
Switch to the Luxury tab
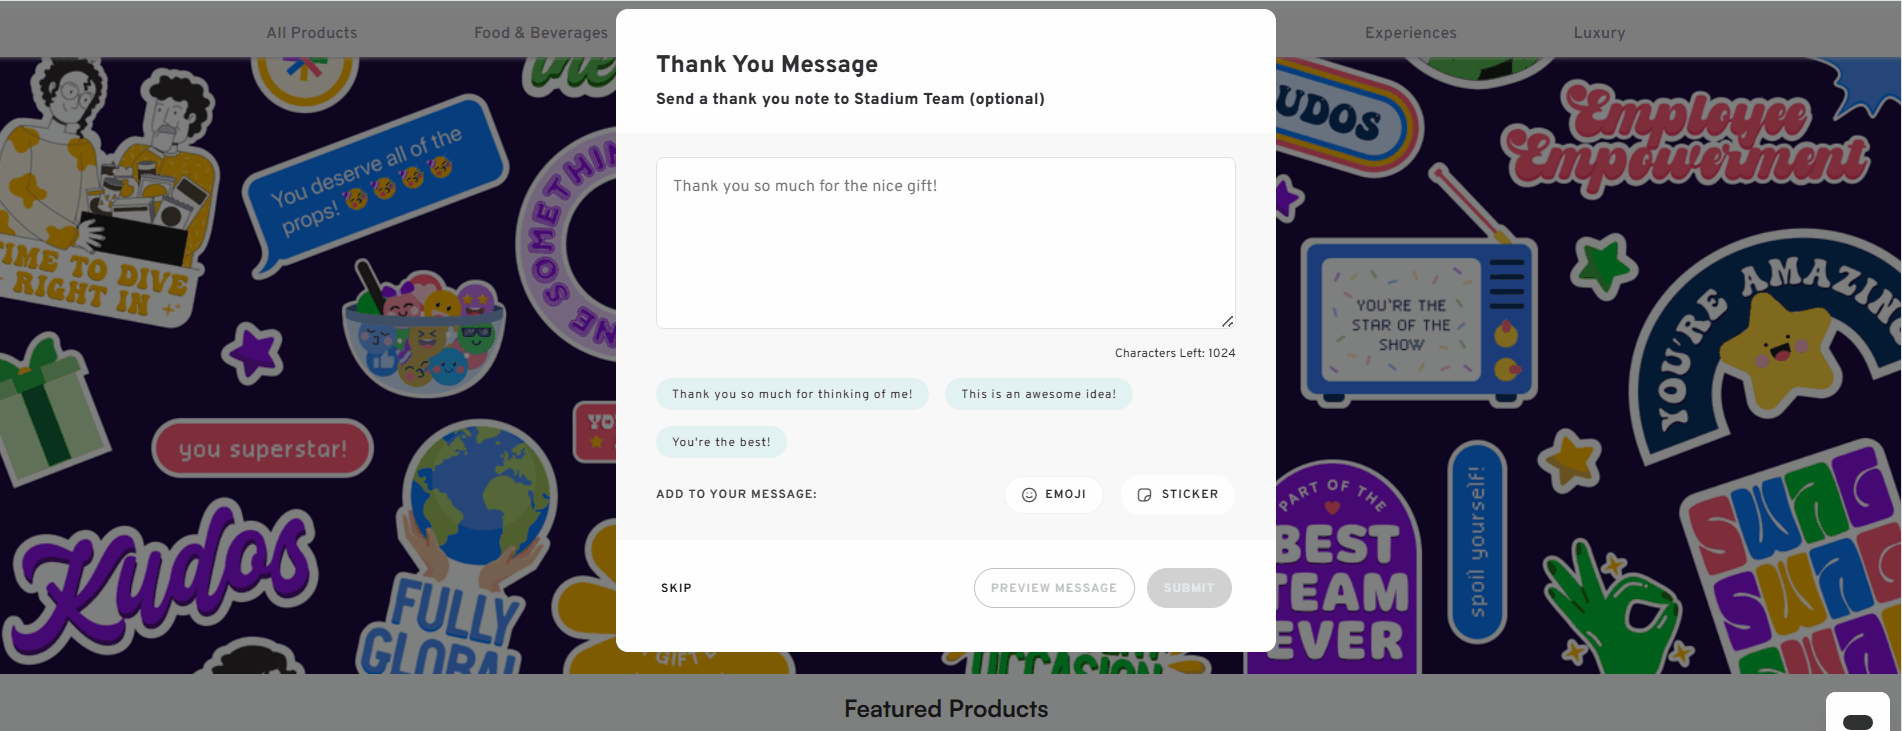pyautogui.click(x=1598, y=32)
